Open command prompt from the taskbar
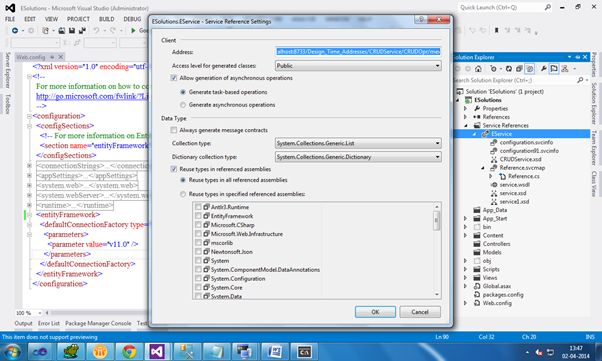Screen dimensions: 602x361 [304, 351]
